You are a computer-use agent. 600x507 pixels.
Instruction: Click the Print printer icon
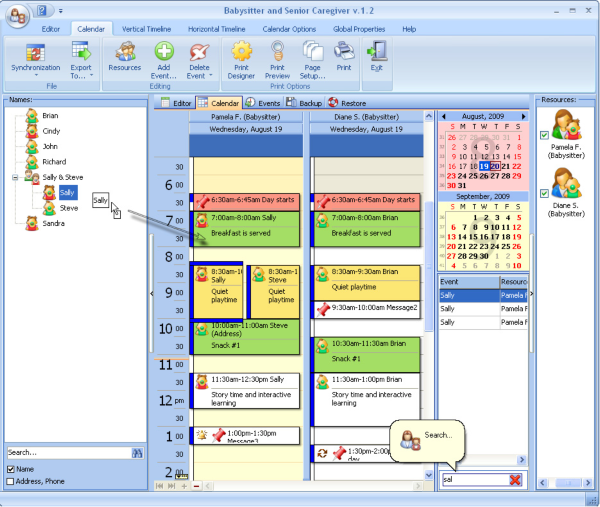(344, 52)
